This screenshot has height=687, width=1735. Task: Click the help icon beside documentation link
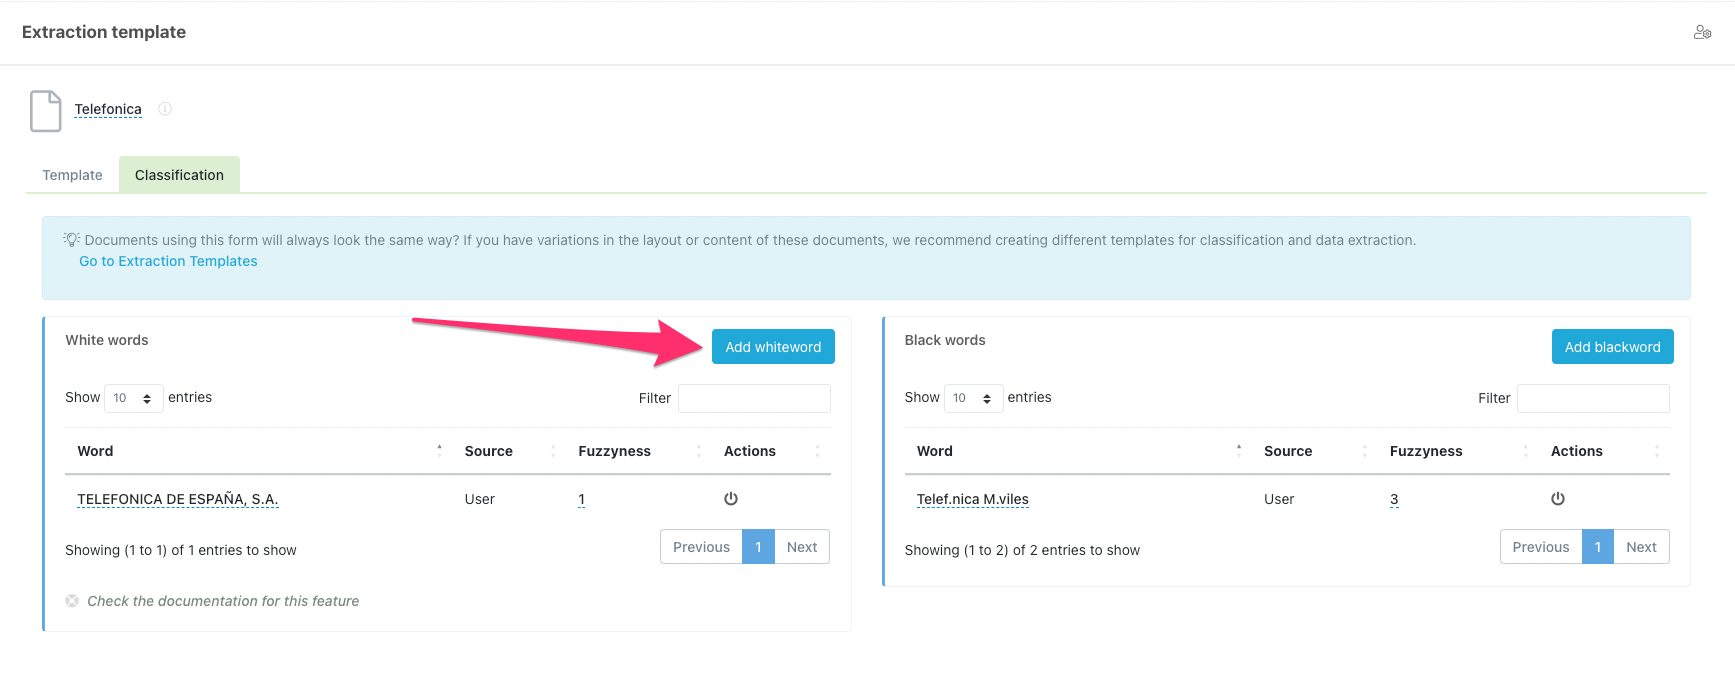(72, 601)
